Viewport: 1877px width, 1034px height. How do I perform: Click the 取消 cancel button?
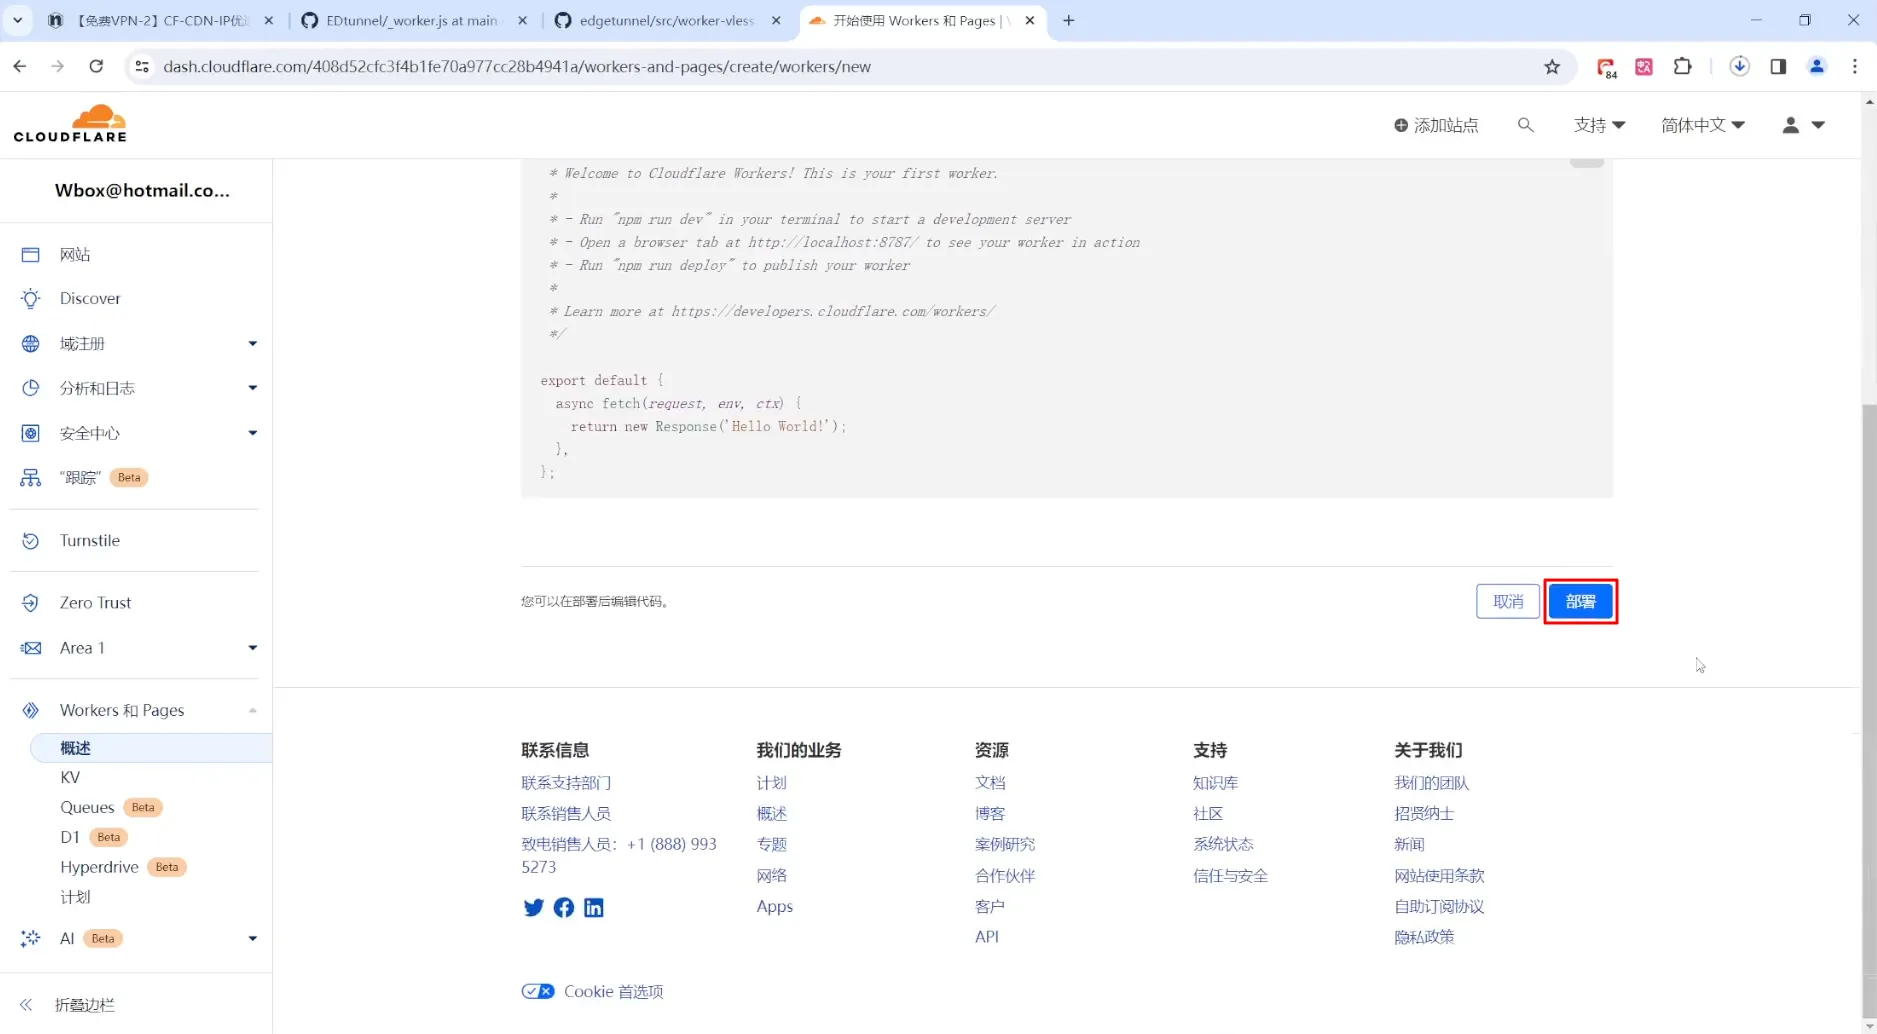[1508, 601]
